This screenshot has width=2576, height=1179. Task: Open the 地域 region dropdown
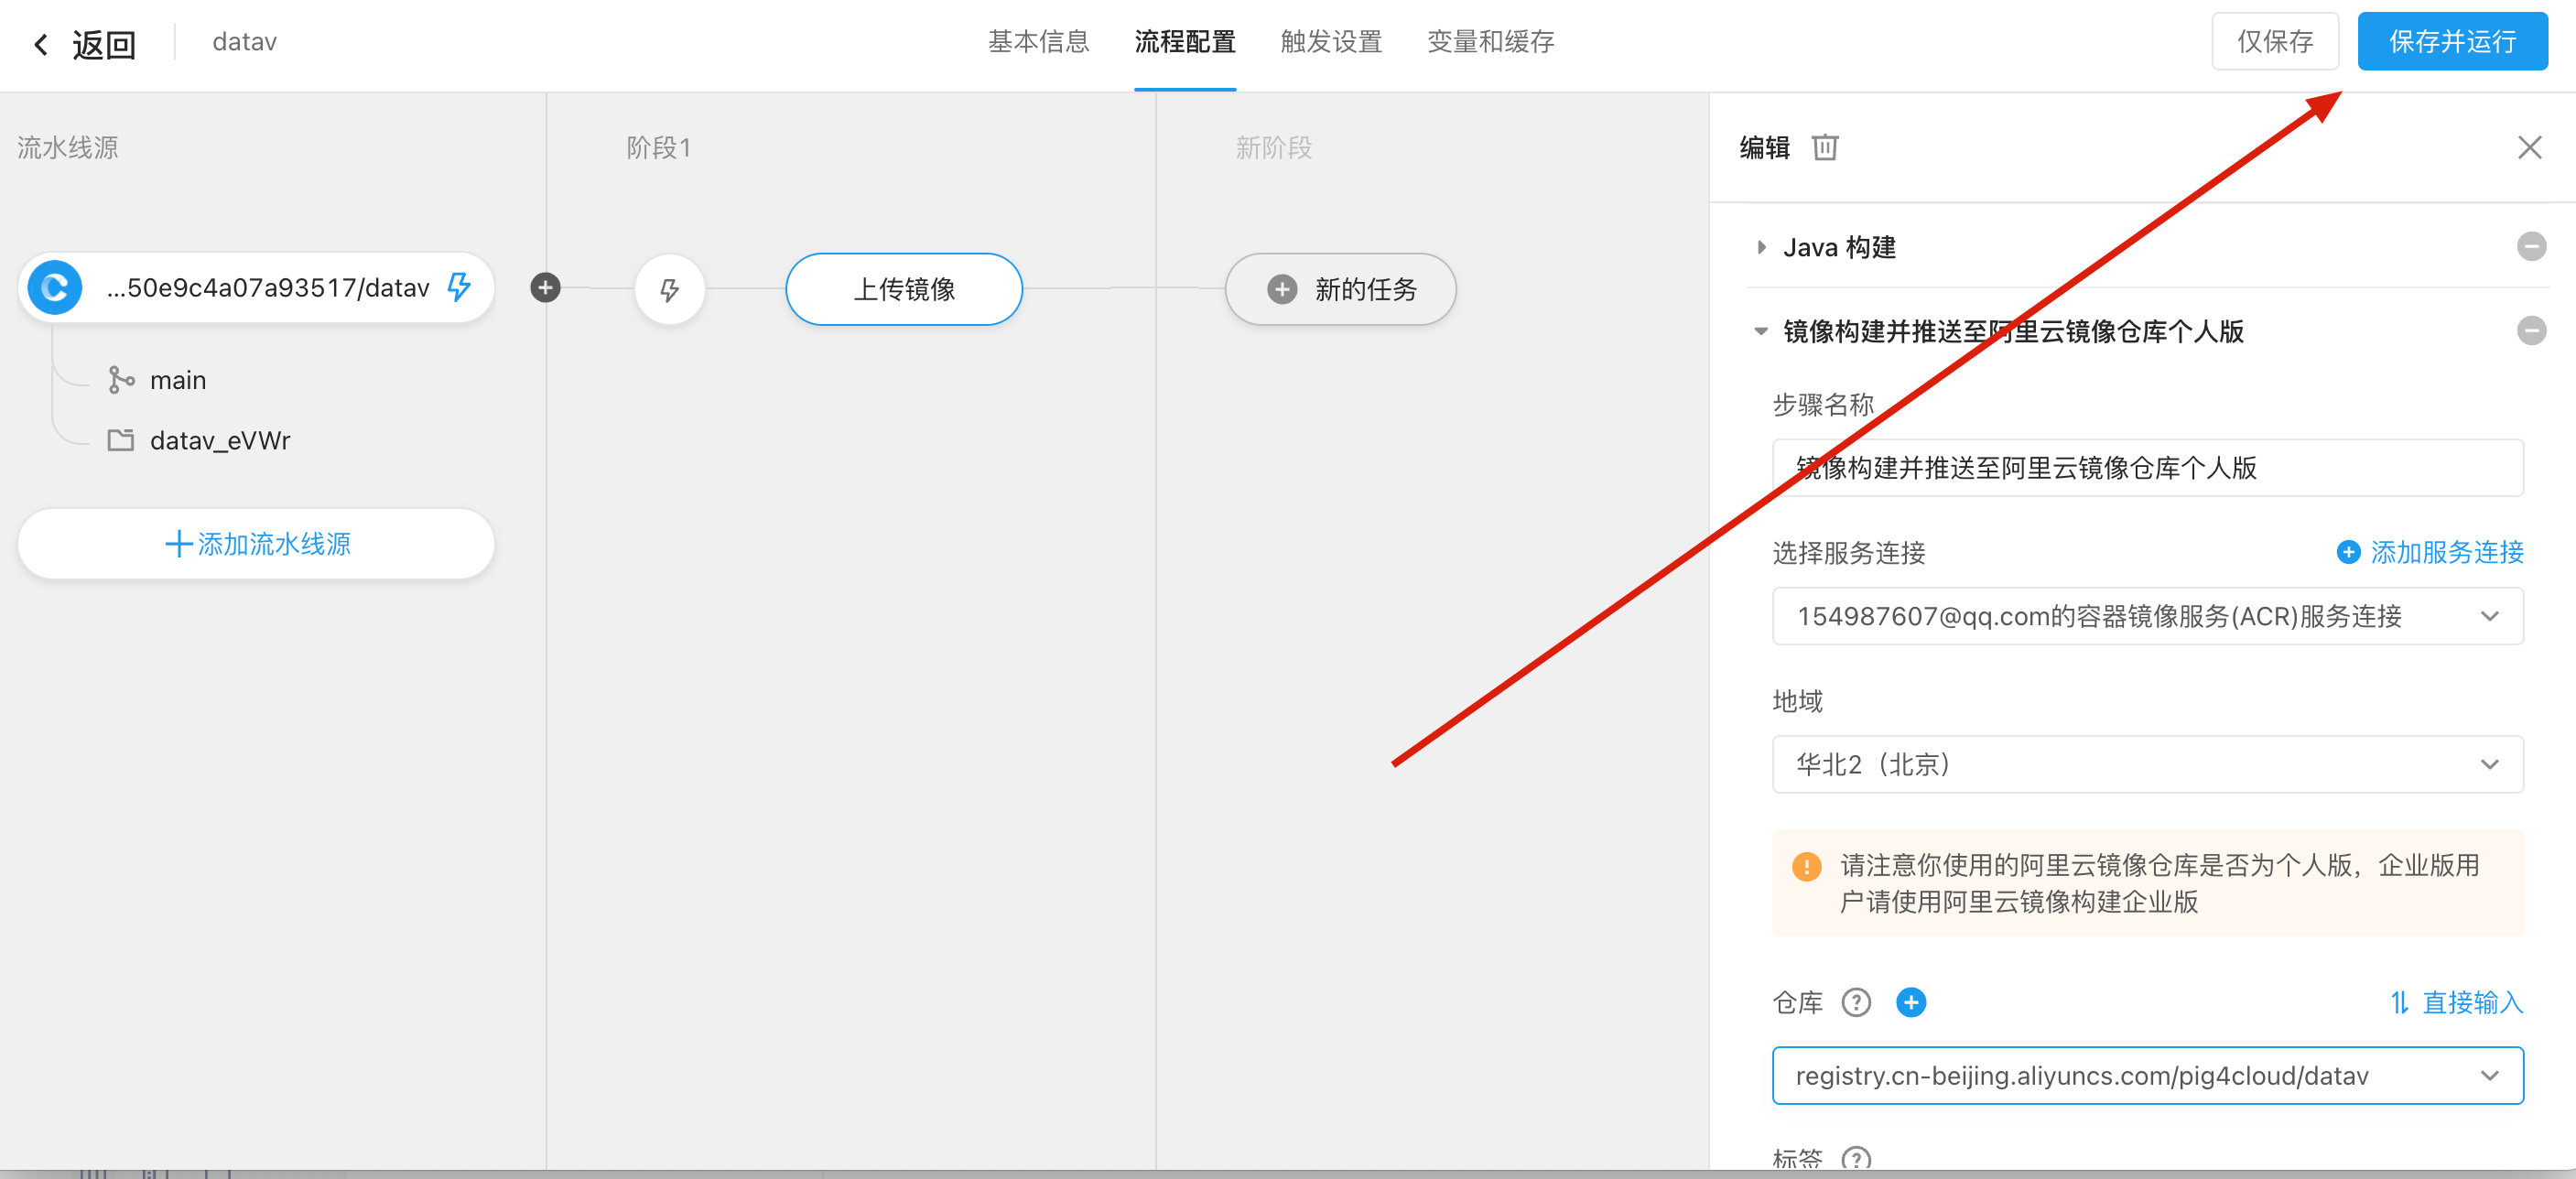point(2147,764)
